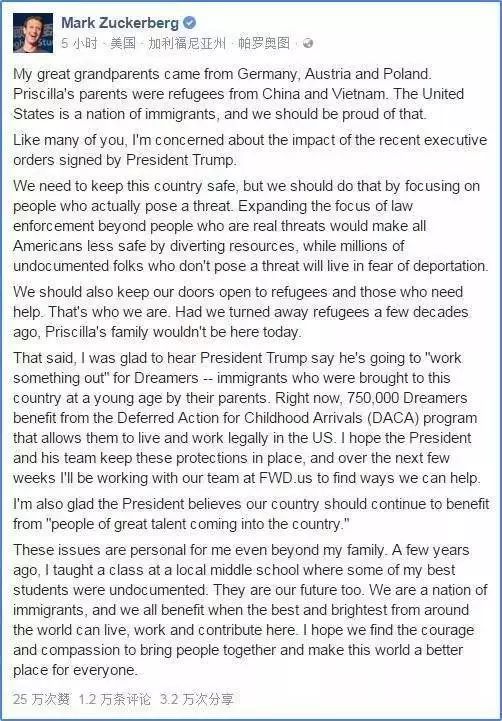Image resolution: width=502 pixels, height=721 pixels.
Task: Open the Mark Zuckerberg profile name link
Action: click(120, 23)
